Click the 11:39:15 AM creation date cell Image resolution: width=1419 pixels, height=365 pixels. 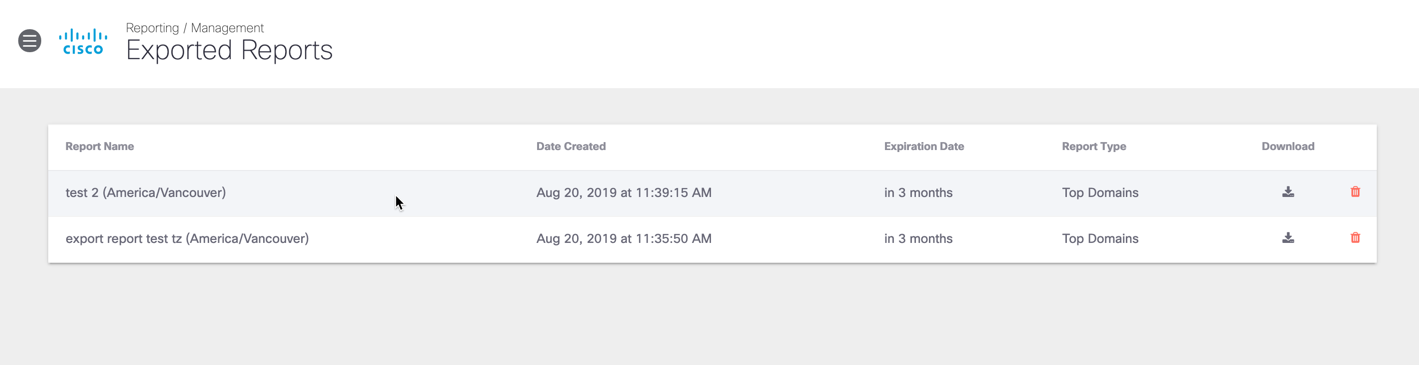pyautogui.click(x=624, y=193)
